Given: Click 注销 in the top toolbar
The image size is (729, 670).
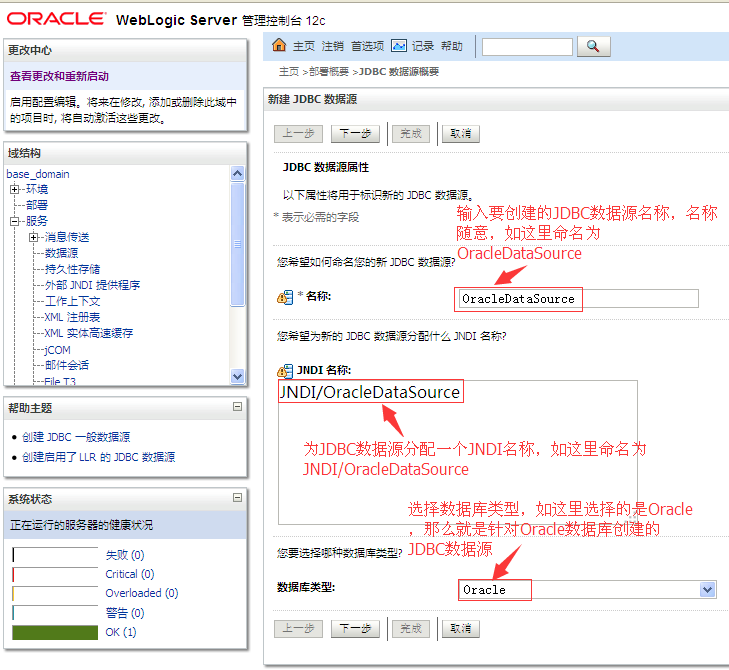Looking at the screenshot, I should pos(333,46).
